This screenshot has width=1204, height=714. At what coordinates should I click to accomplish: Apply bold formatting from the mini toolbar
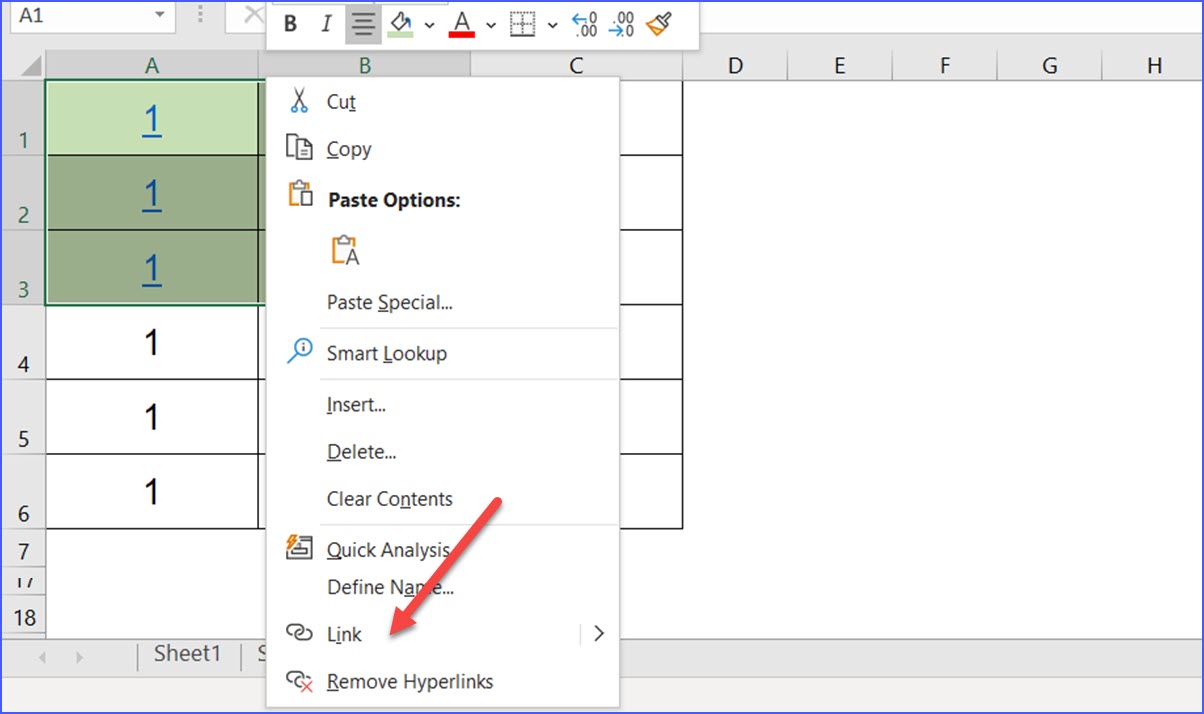289,23
